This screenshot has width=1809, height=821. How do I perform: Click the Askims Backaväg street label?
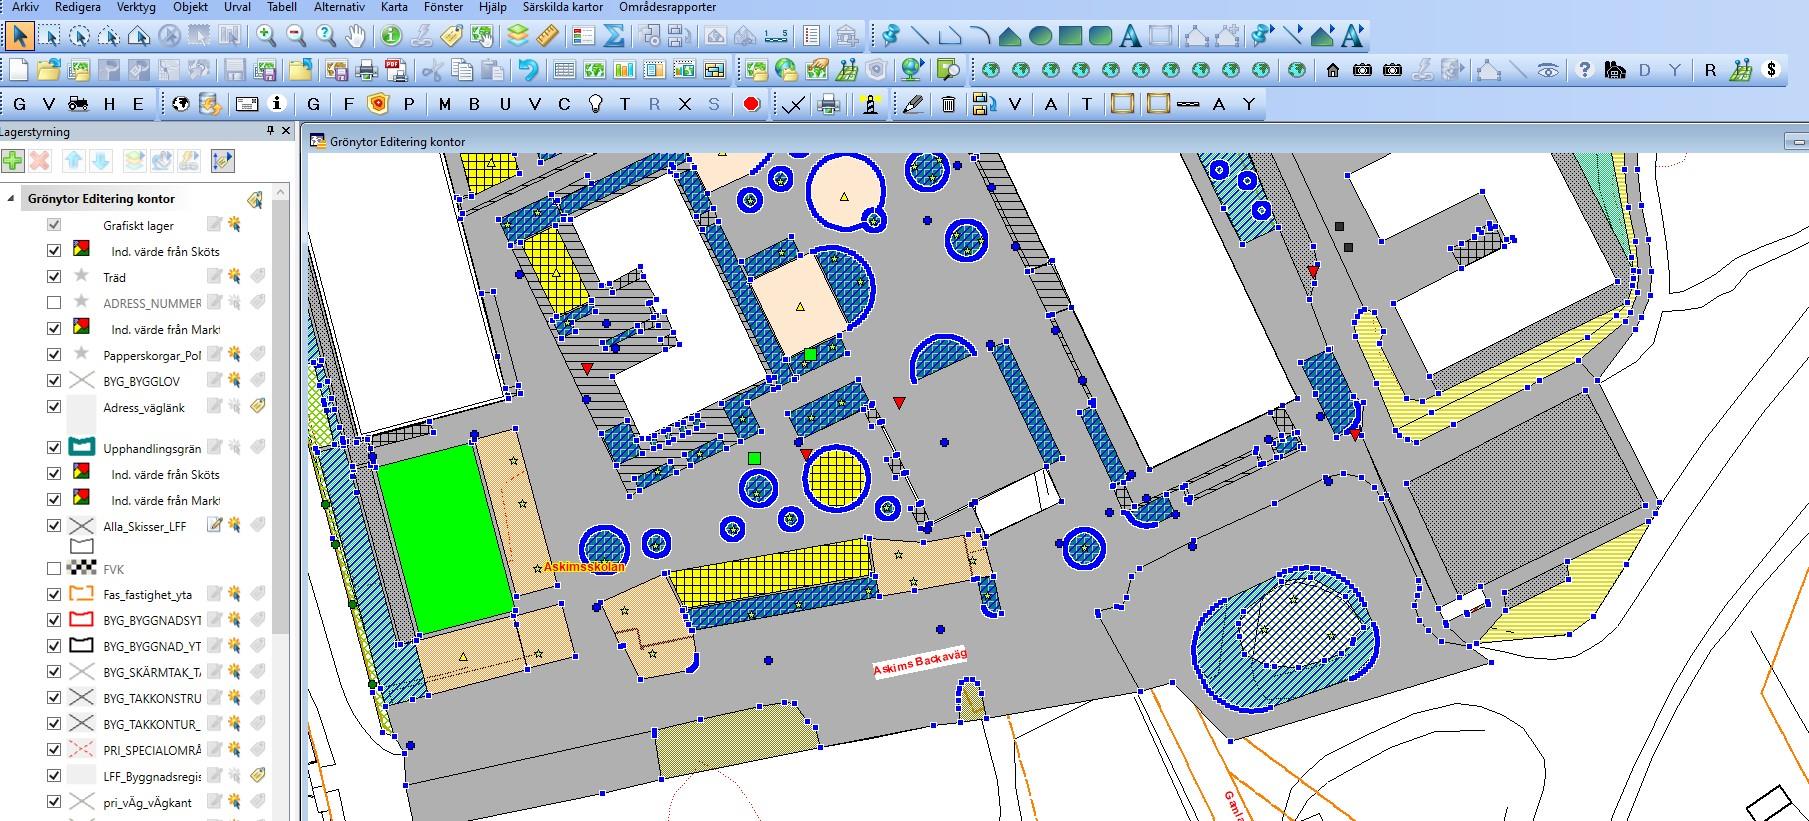coord(921,662)
